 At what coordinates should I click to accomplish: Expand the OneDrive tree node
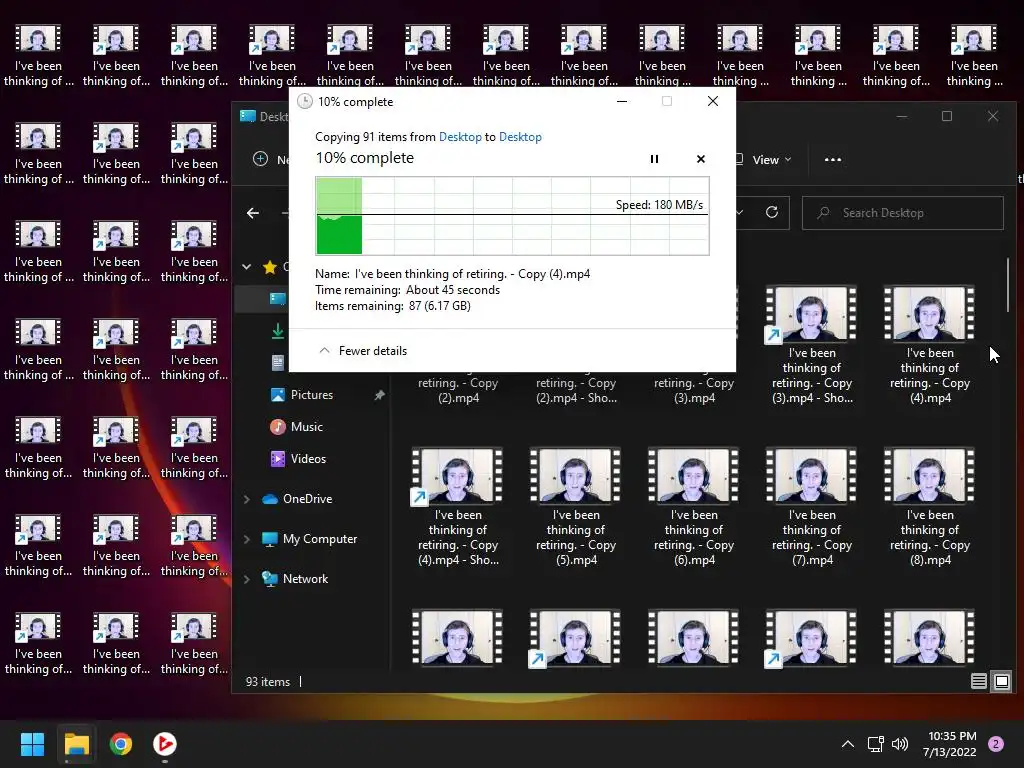[x=247, y=499]
